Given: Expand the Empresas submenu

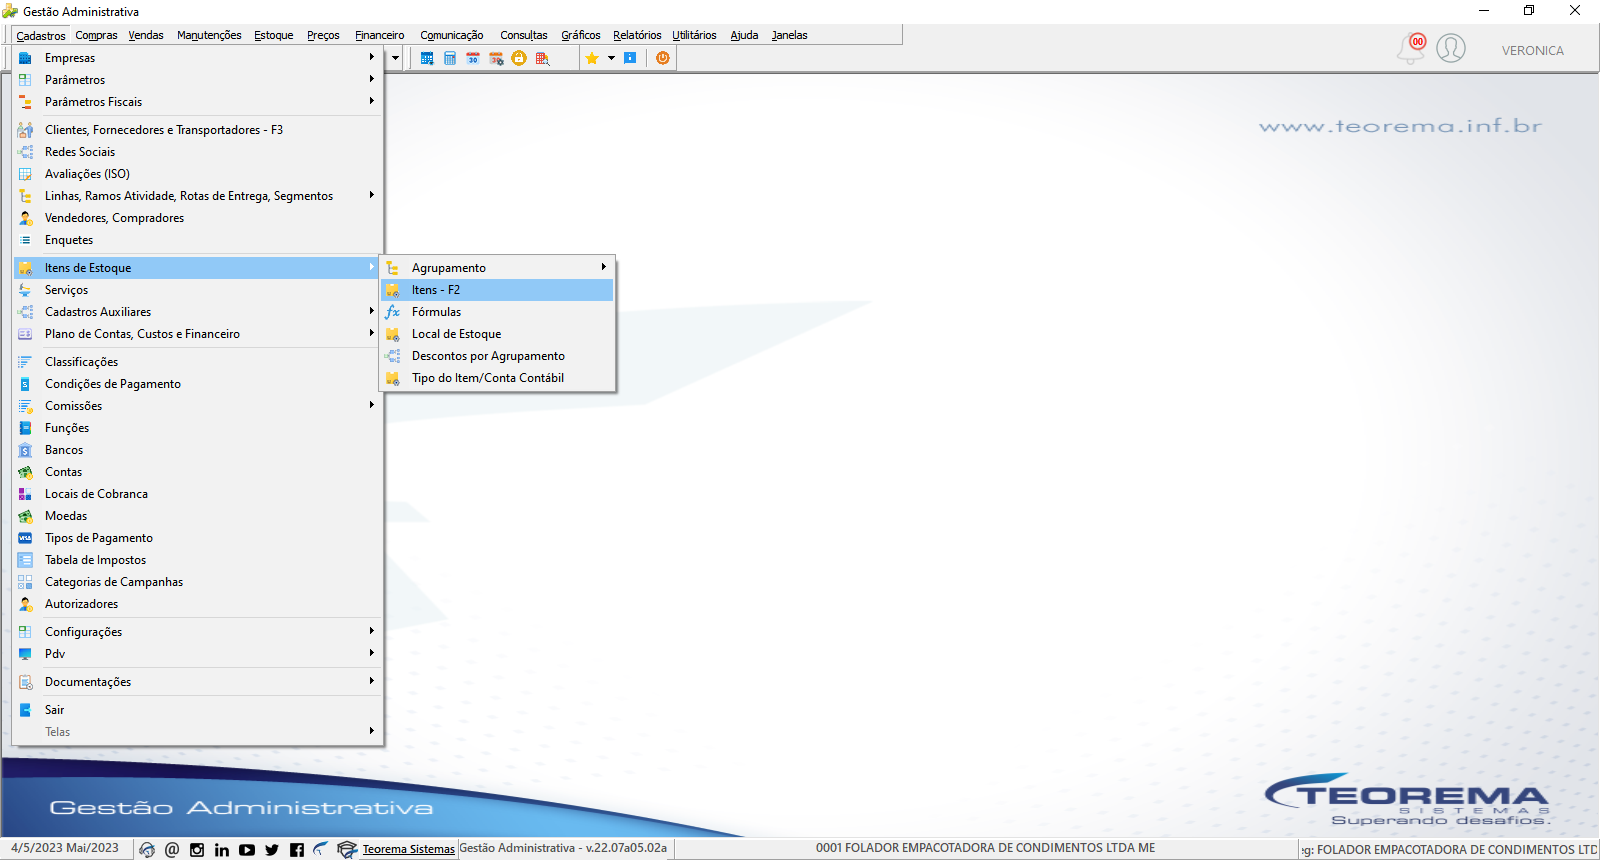Looking at the screenshot, I should (197, 58).
